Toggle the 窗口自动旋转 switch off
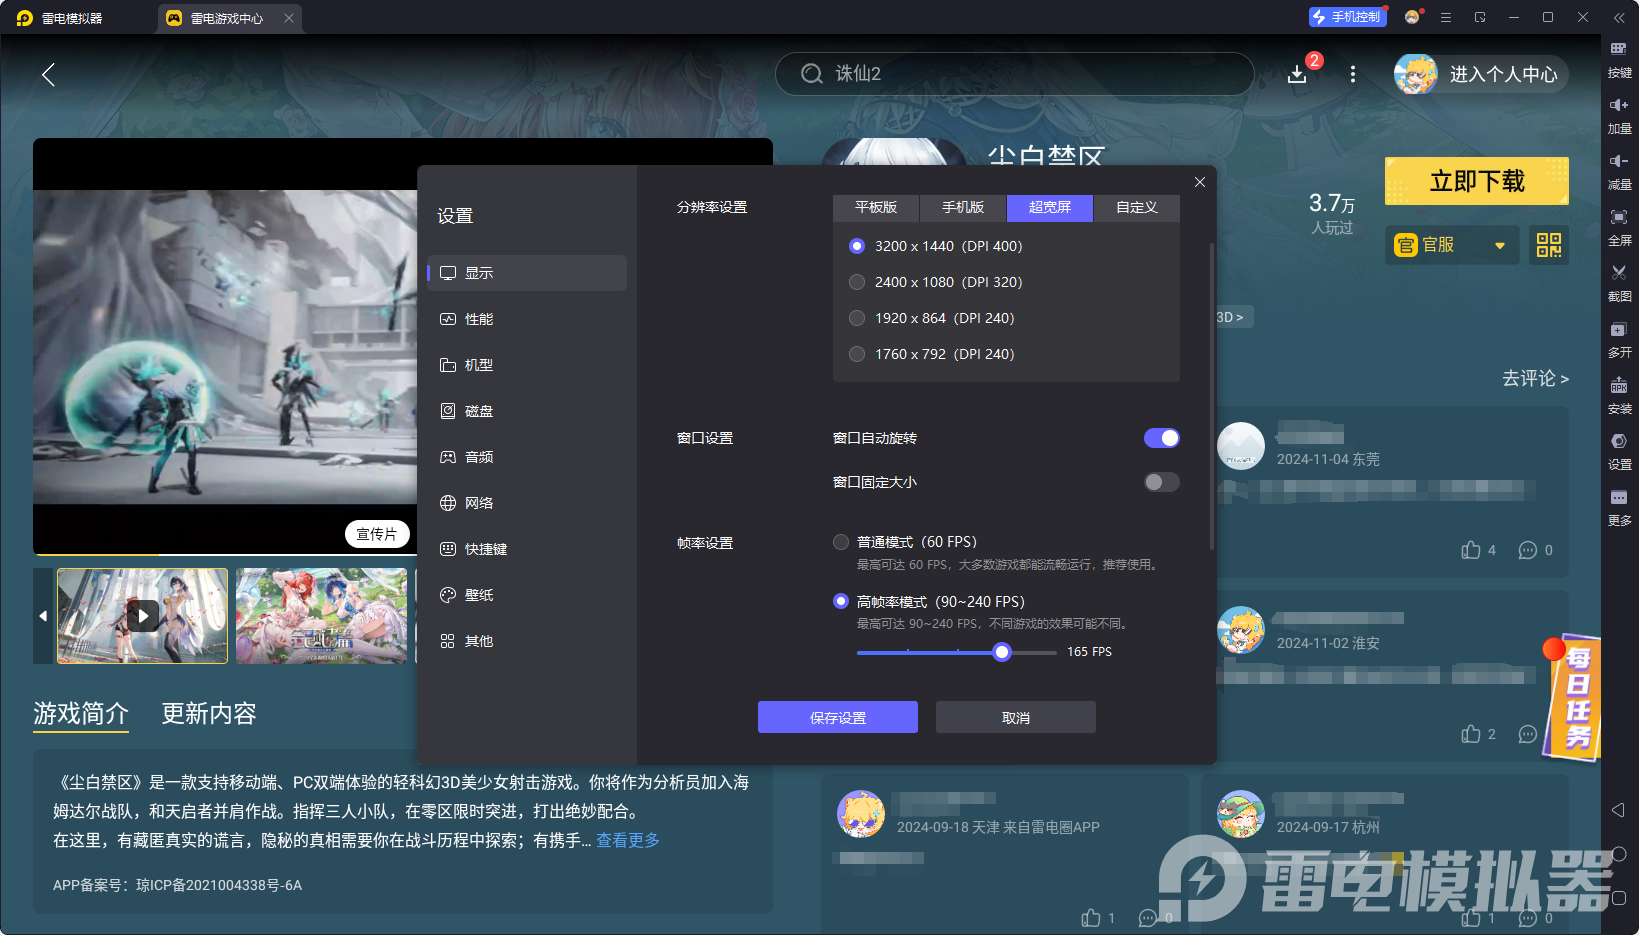 click(1161, 438)
